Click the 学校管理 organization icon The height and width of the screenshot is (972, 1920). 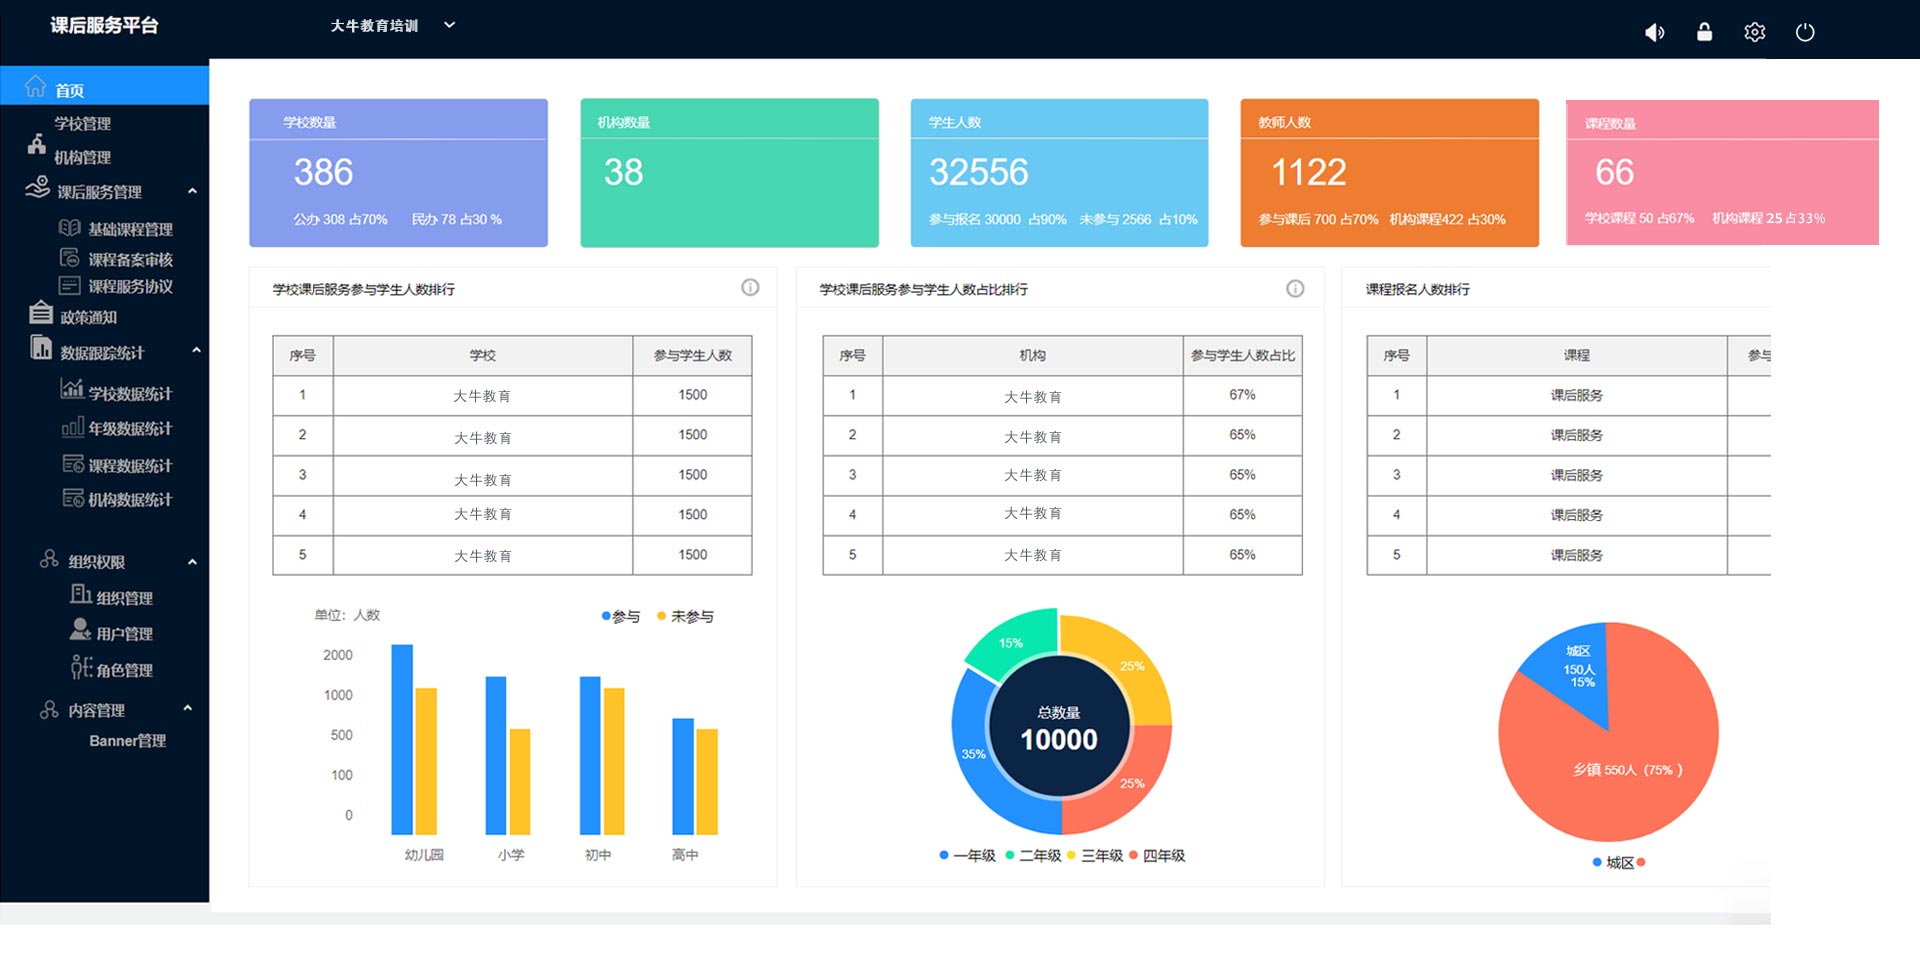tap(37, 144)
